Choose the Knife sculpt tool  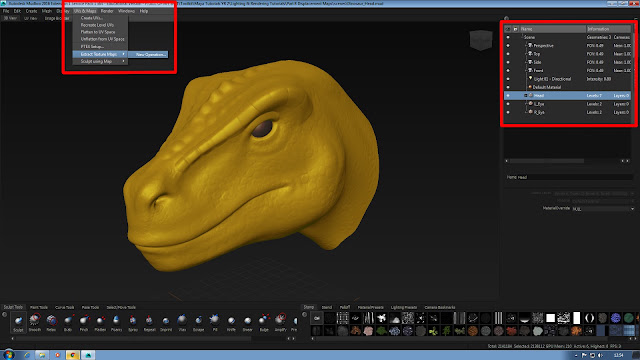[231, 320]
